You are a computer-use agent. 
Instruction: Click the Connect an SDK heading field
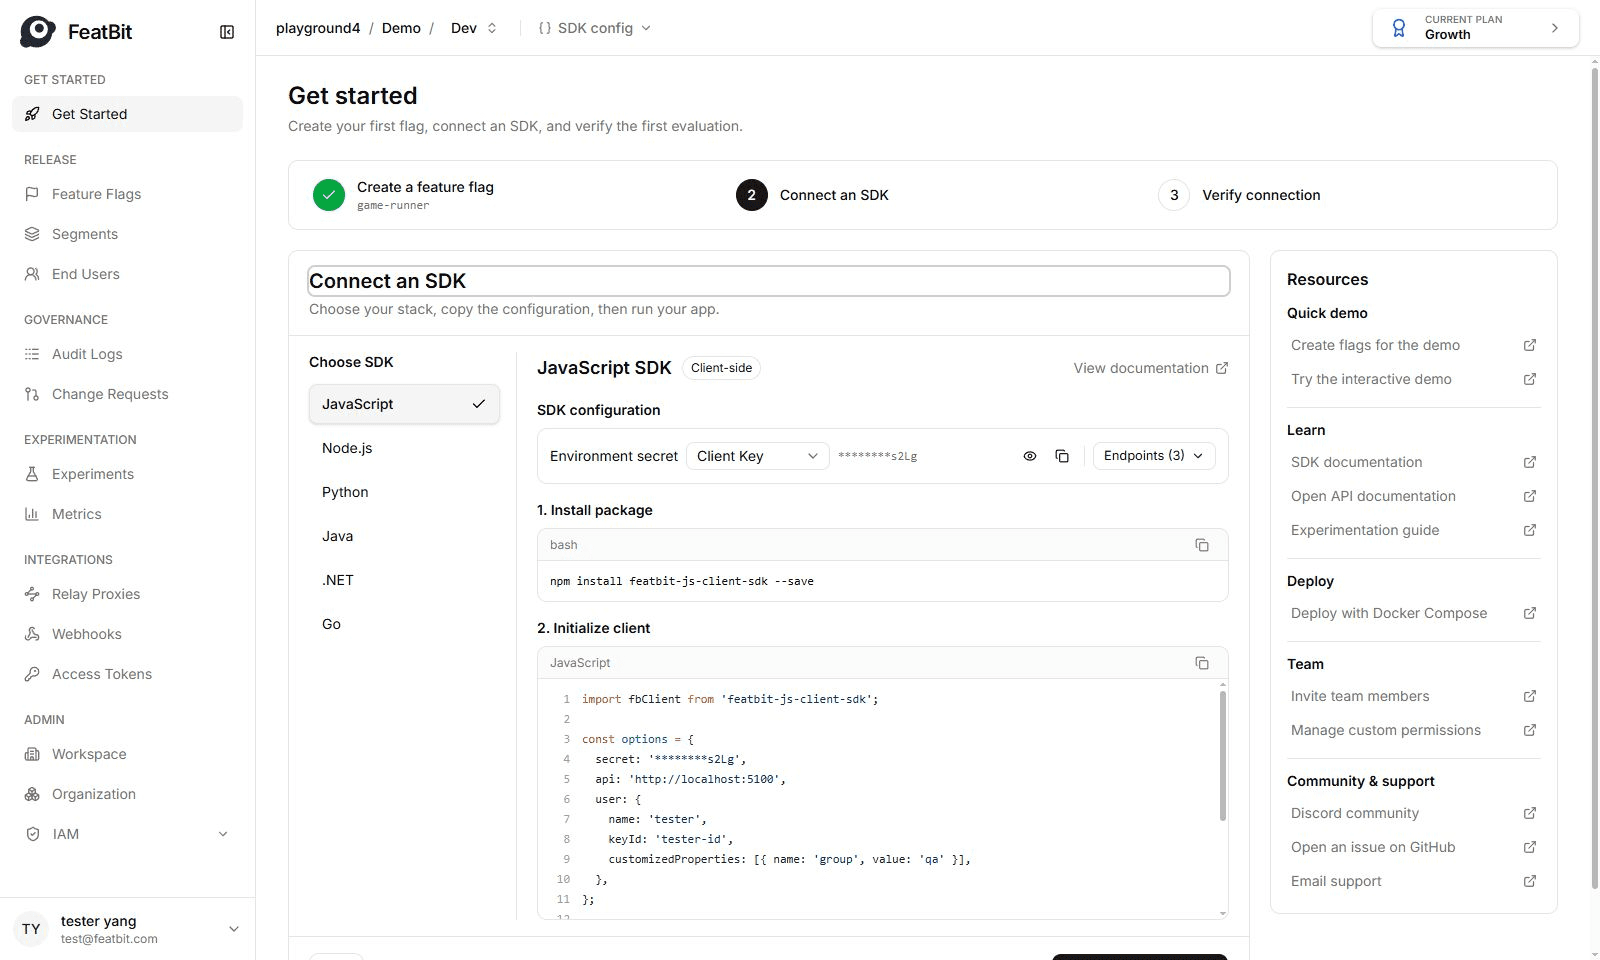769,281
